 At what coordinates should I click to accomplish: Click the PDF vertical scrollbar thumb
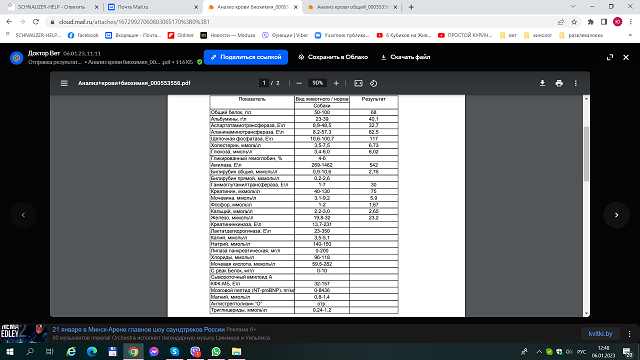(587, 153)
